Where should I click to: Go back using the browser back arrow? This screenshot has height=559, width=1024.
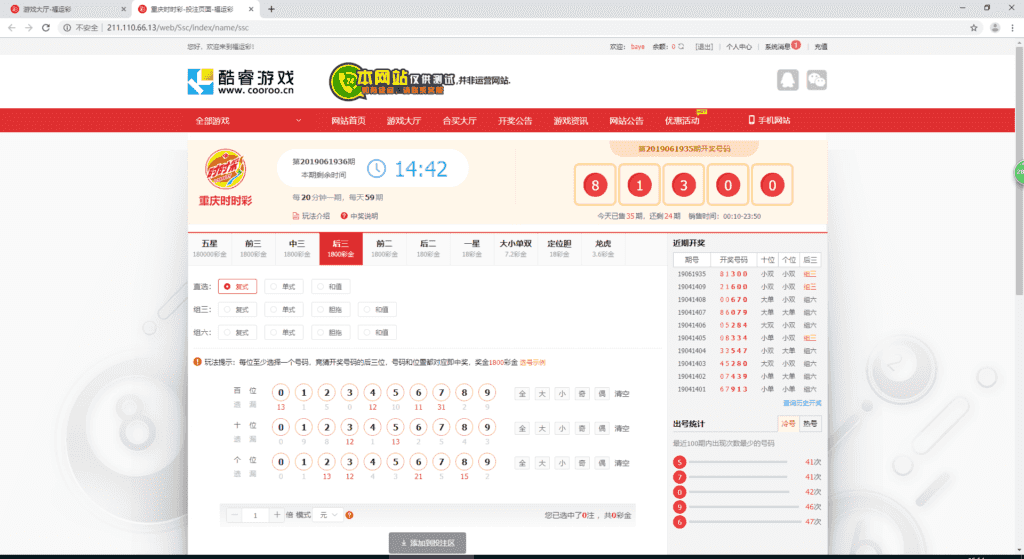[12, 27]
